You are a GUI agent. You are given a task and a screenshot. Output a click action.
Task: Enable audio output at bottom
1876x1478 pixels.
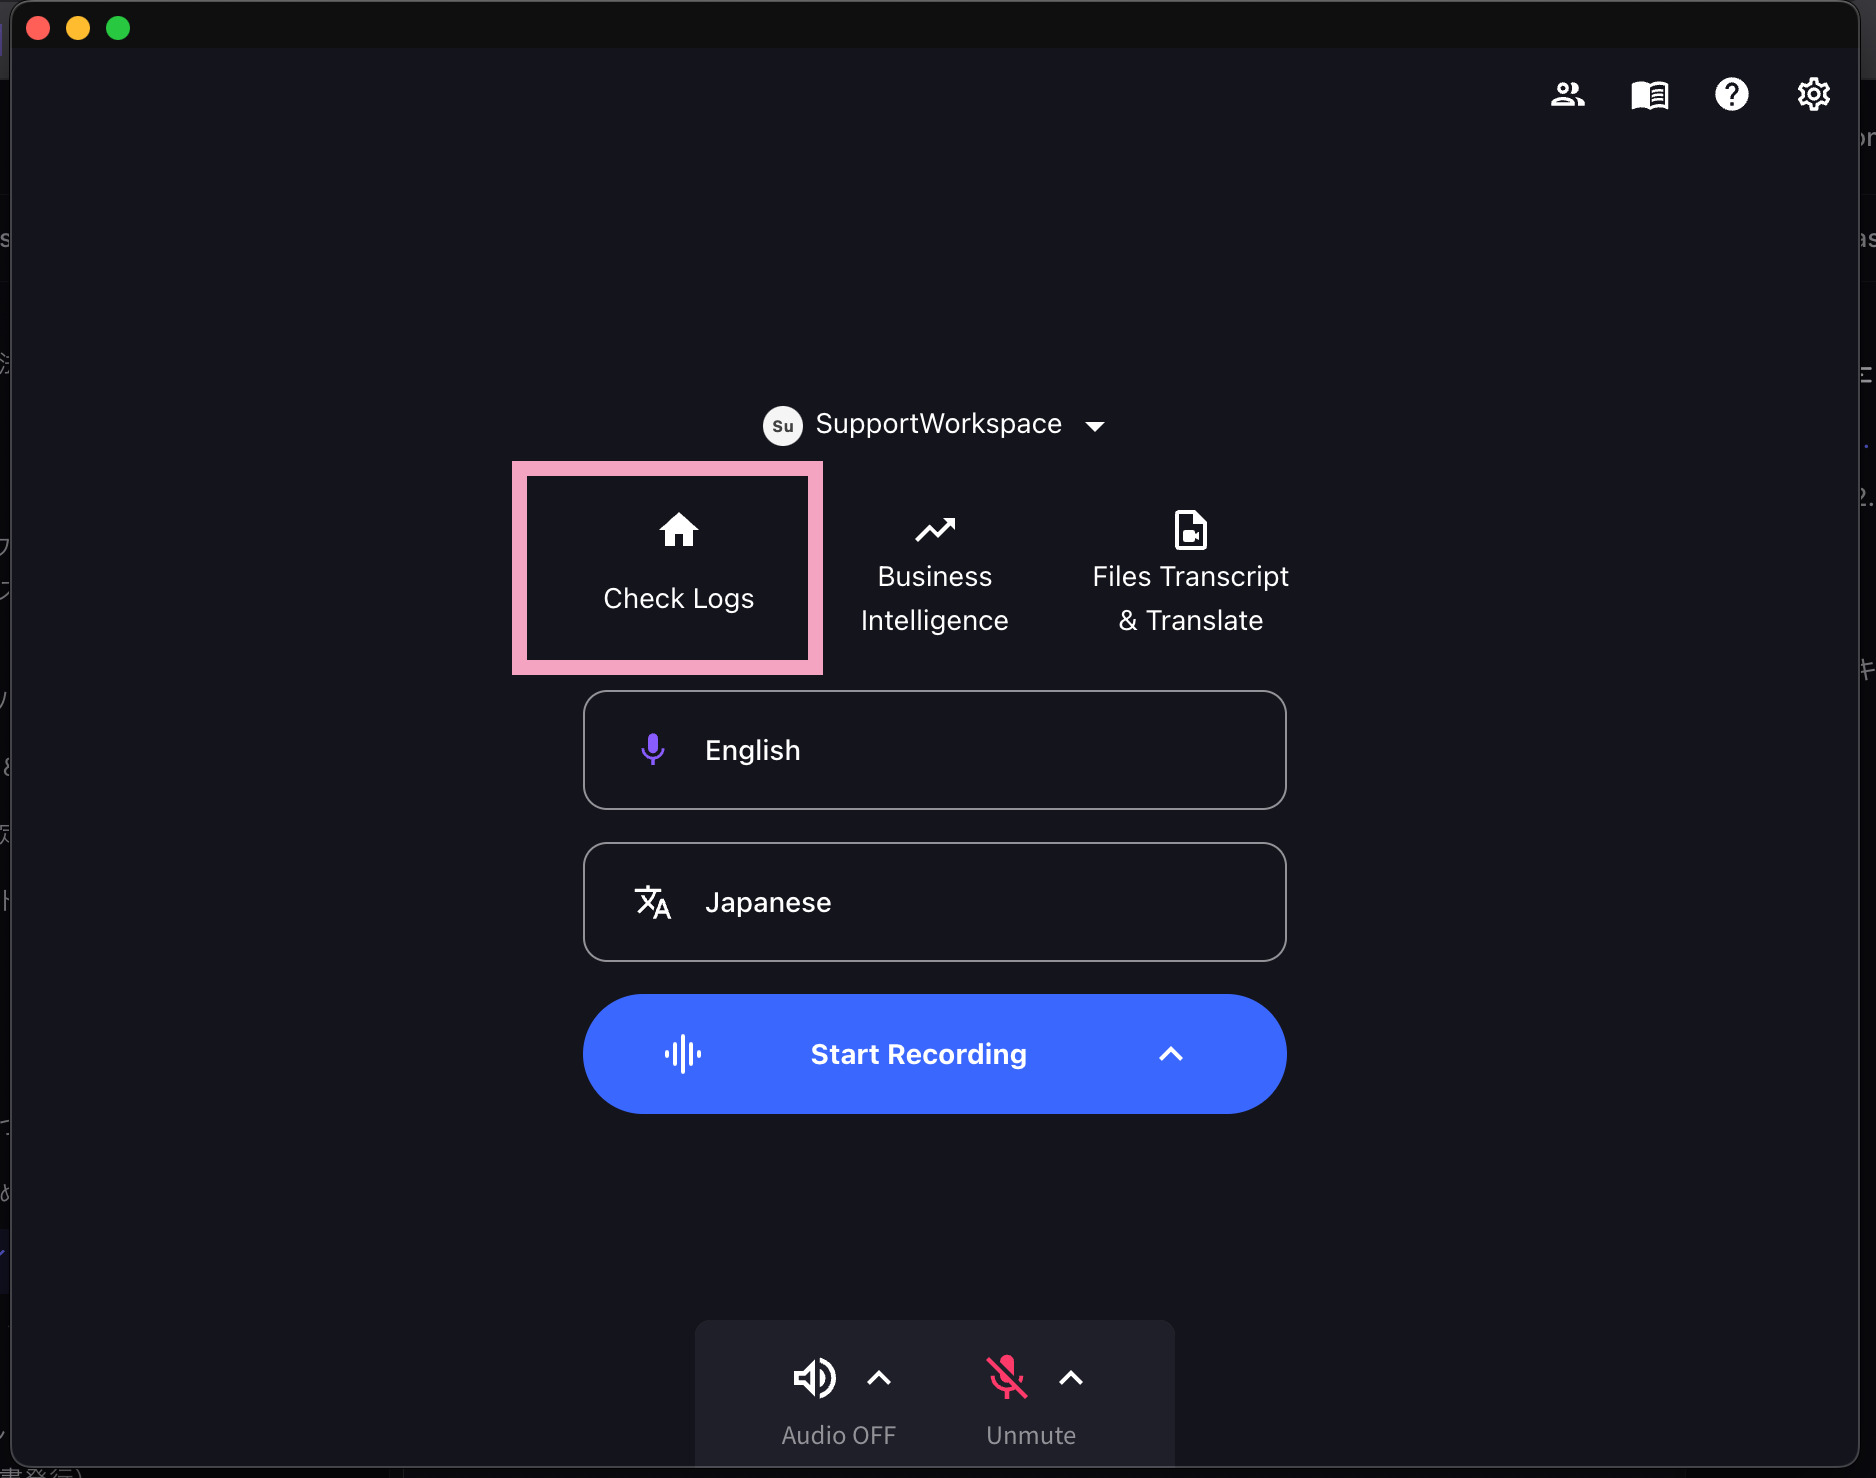814,1378
